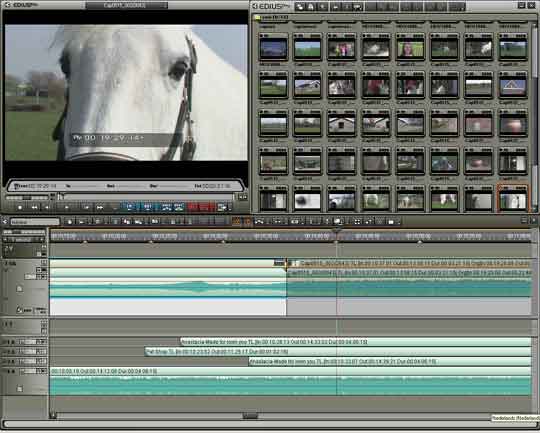This screenshot has height=433, width=540.
Task: Click the Nederlands language indicator
Action: 515,418
